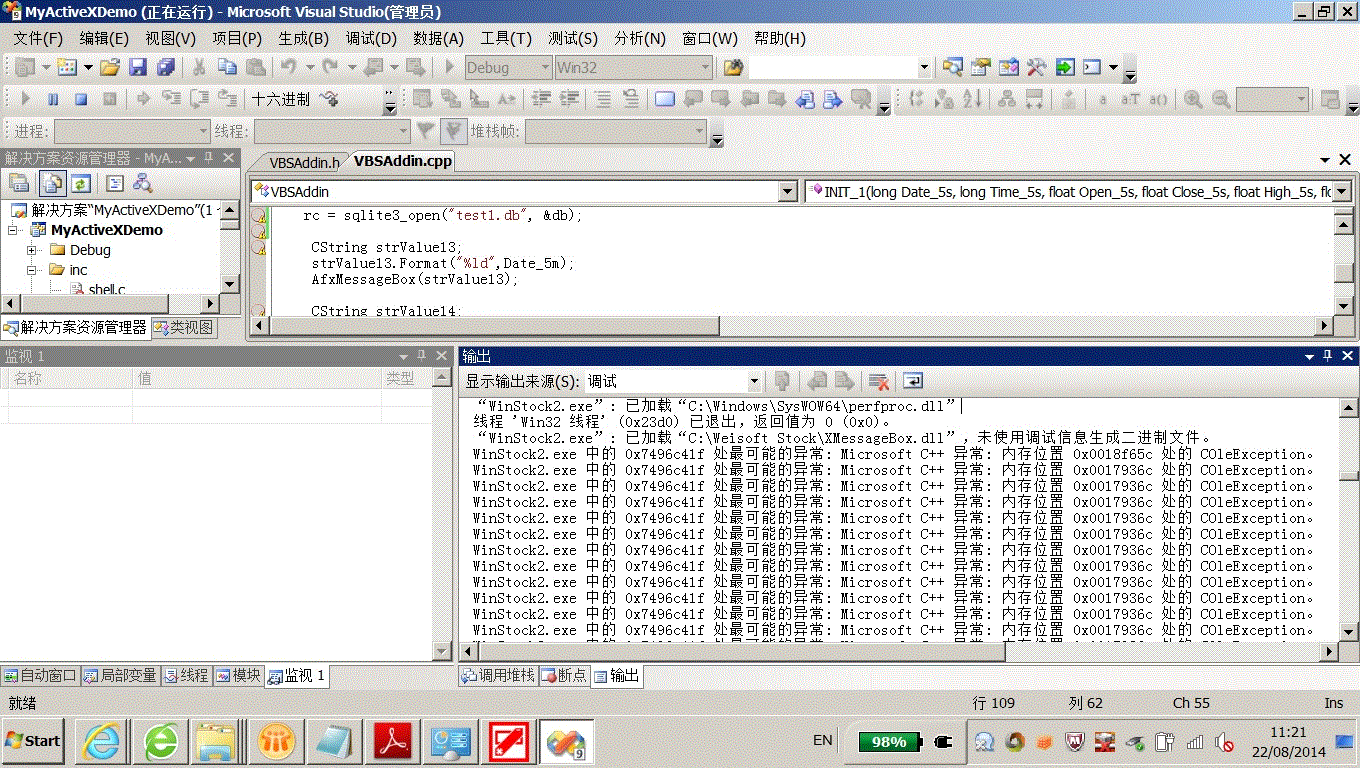Clear all output with the red X icon
The width and height of the screenshot is (1360, 768).
879,381
